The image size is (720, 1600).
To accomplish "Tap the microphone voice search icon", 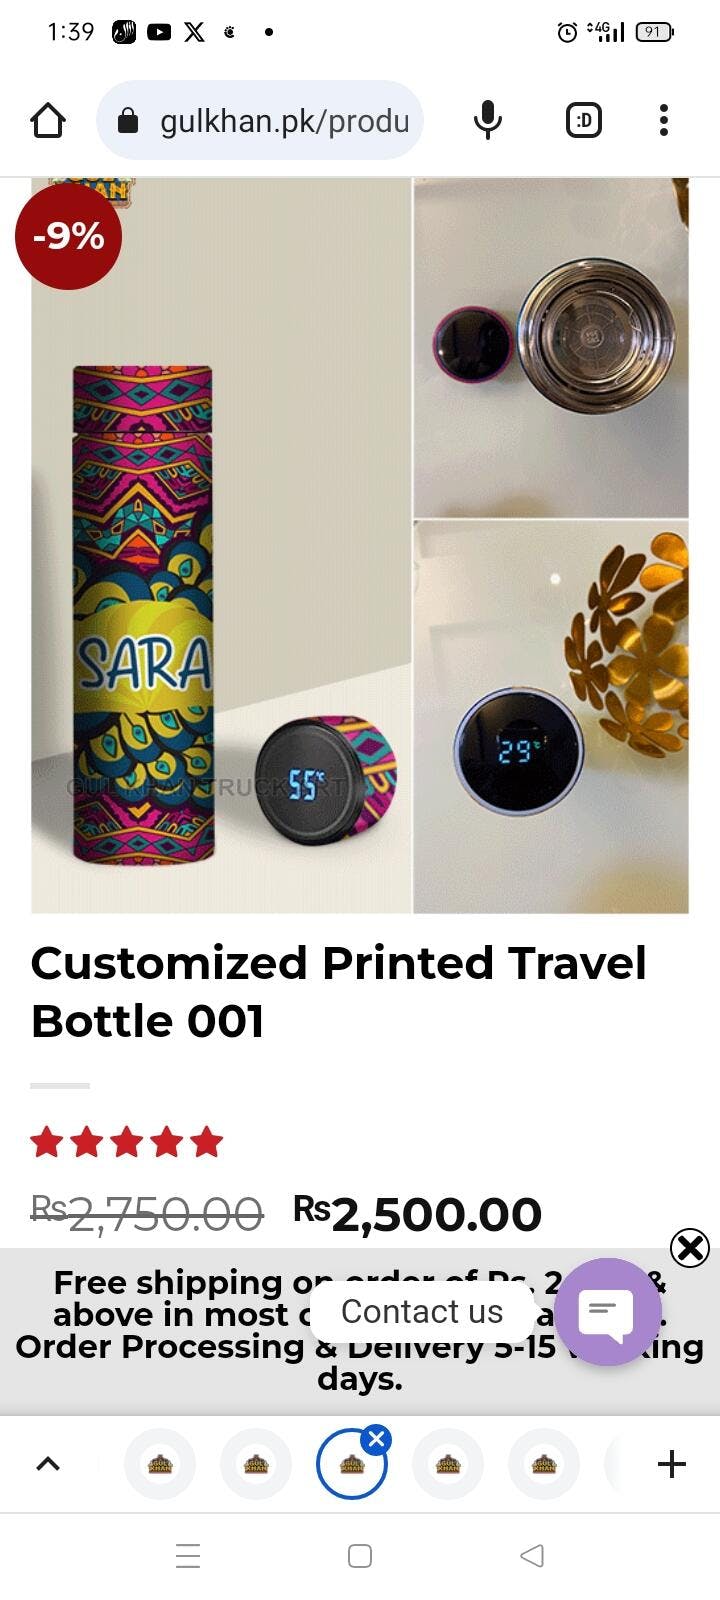I will 487,121.
